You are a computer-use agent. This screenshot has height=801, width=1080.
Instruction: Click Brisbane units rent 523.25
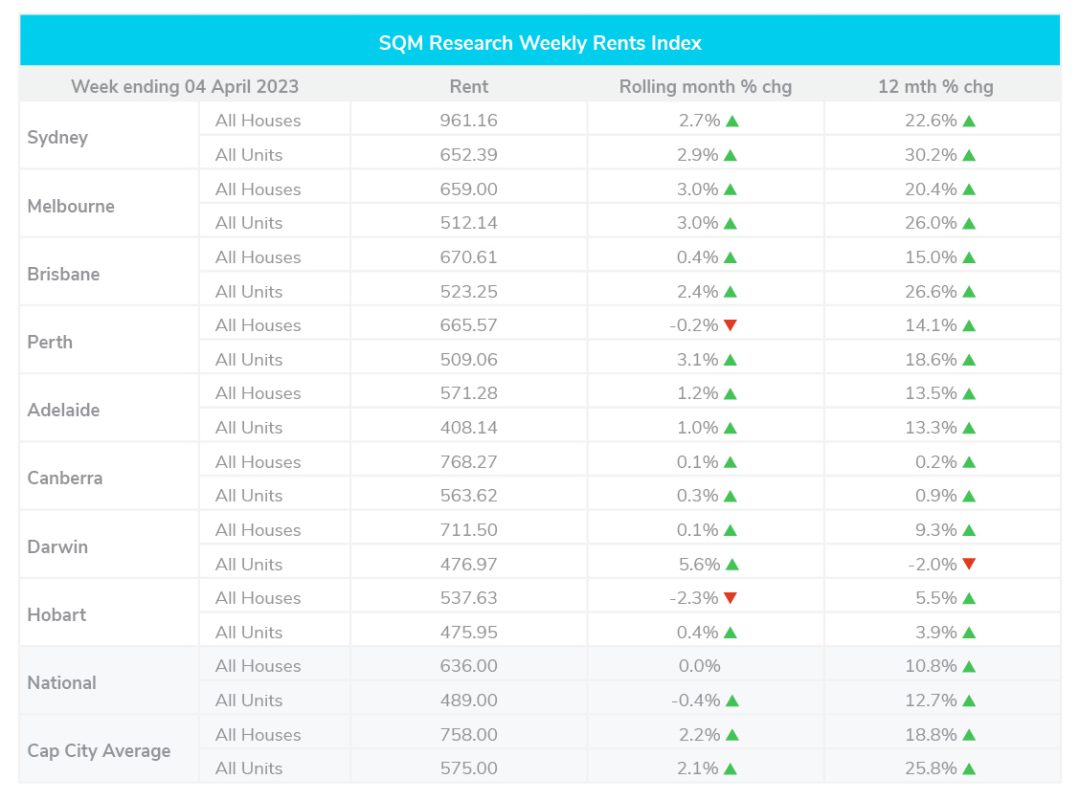468,292
